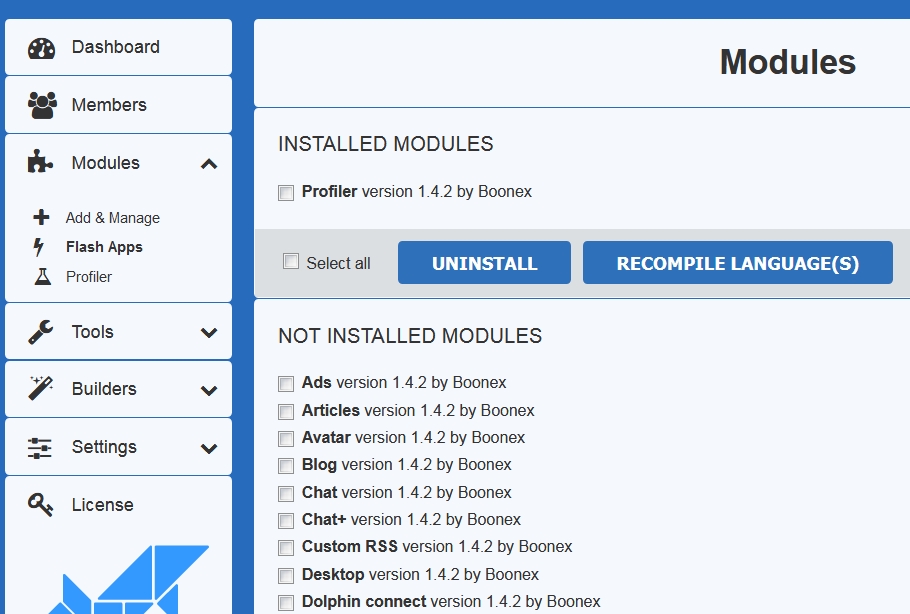
Task: Expand the Tools menu chevron
Action: (209, 333)
